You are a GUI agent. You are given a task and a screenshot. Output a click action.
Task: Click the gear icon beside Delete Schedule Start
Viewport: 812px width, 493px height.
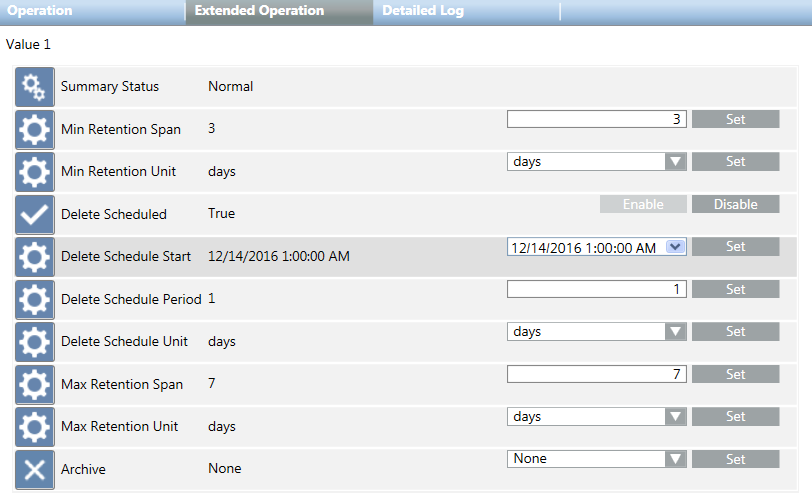click(35, 257)
